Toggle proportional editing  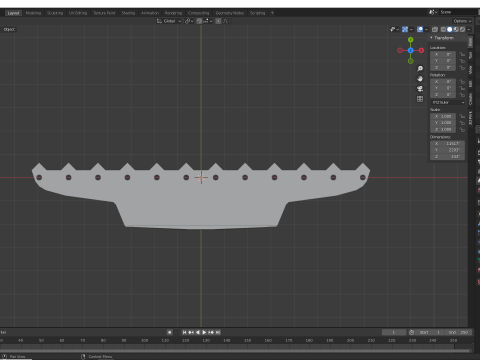(218, 21)
